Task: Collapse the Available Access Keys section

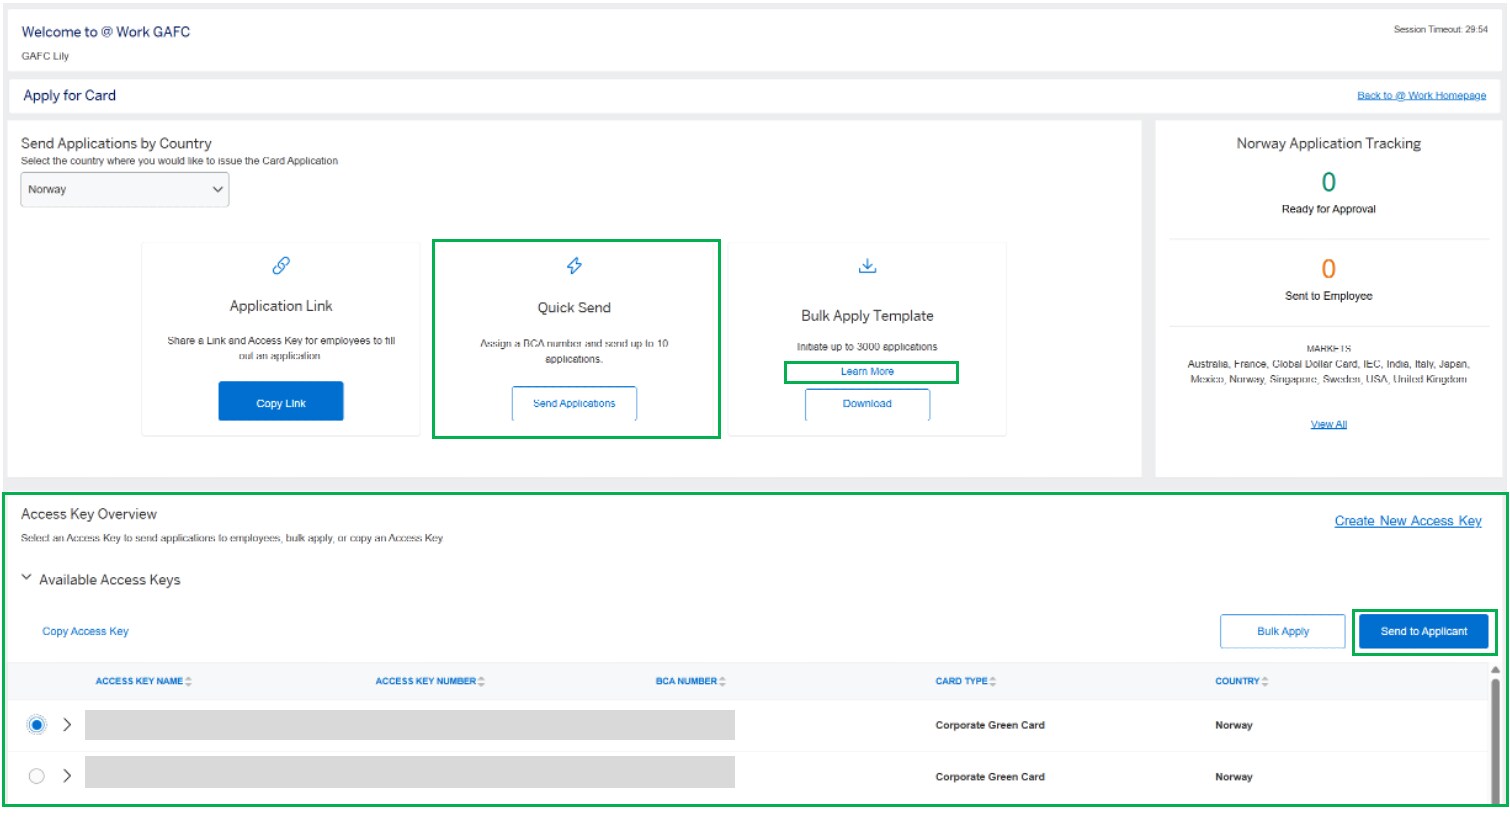Action: [x=24, y=579]
